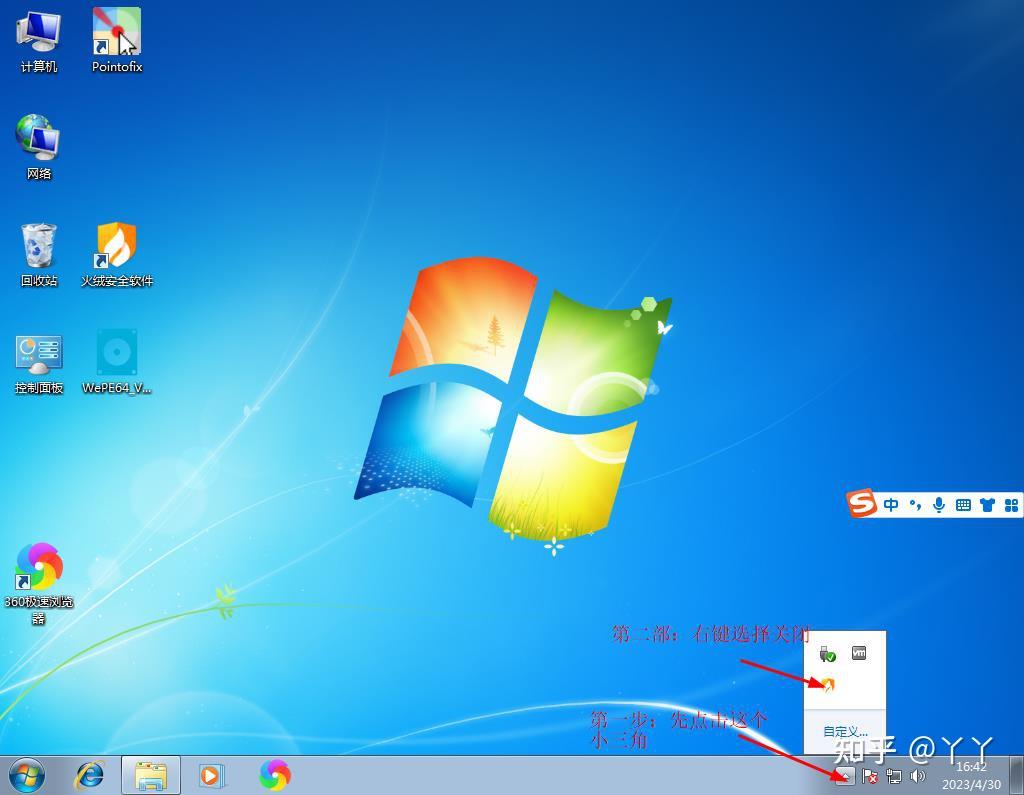Open the volume speaker tray icon

coord(918,776)
